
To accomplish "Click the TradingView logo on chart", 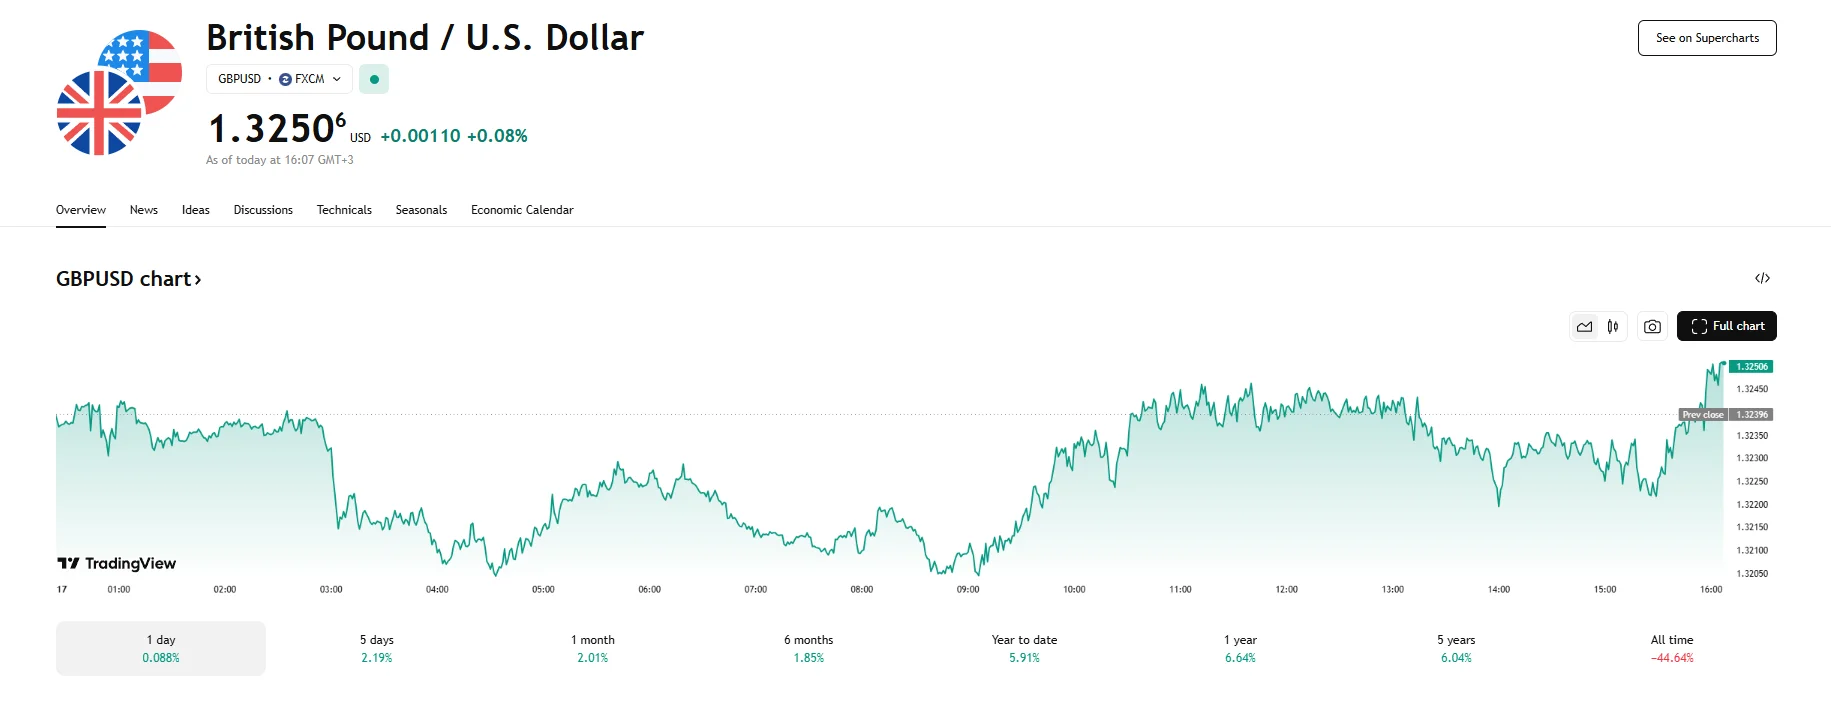I will 117,564.
